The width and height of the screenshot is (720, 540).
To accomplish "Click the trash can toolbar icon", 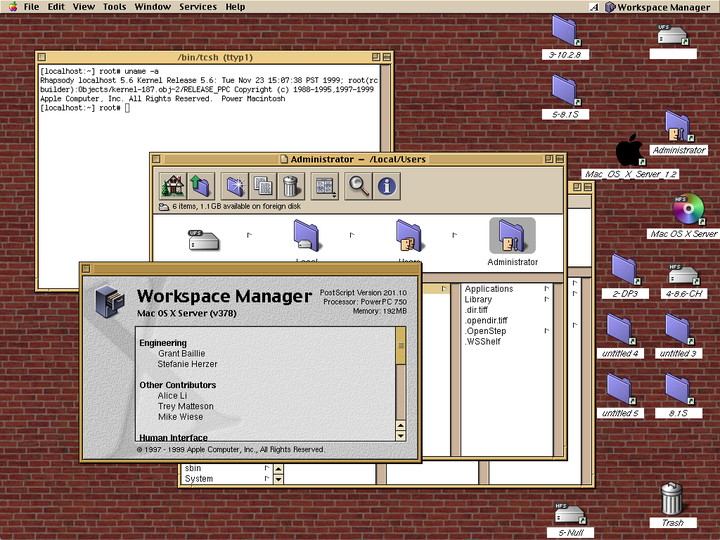I will point(291,186).
